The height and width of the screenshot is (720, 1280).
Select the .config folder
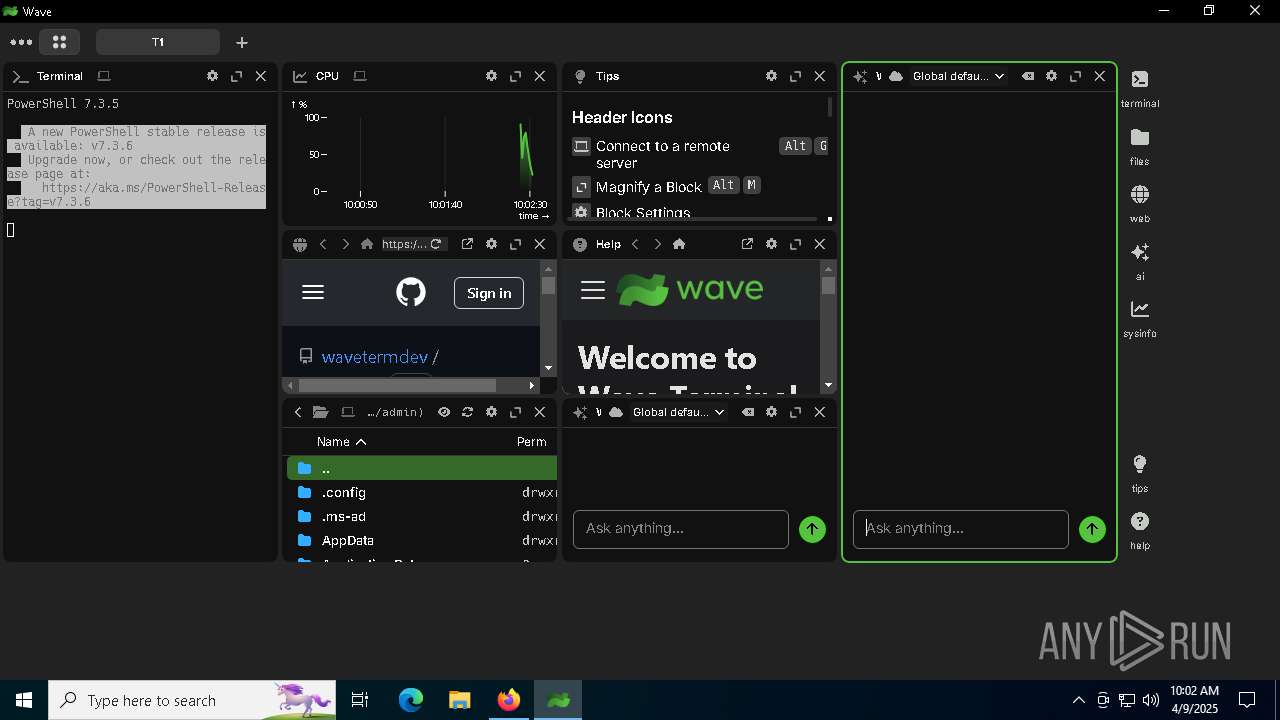click(421, 492)
